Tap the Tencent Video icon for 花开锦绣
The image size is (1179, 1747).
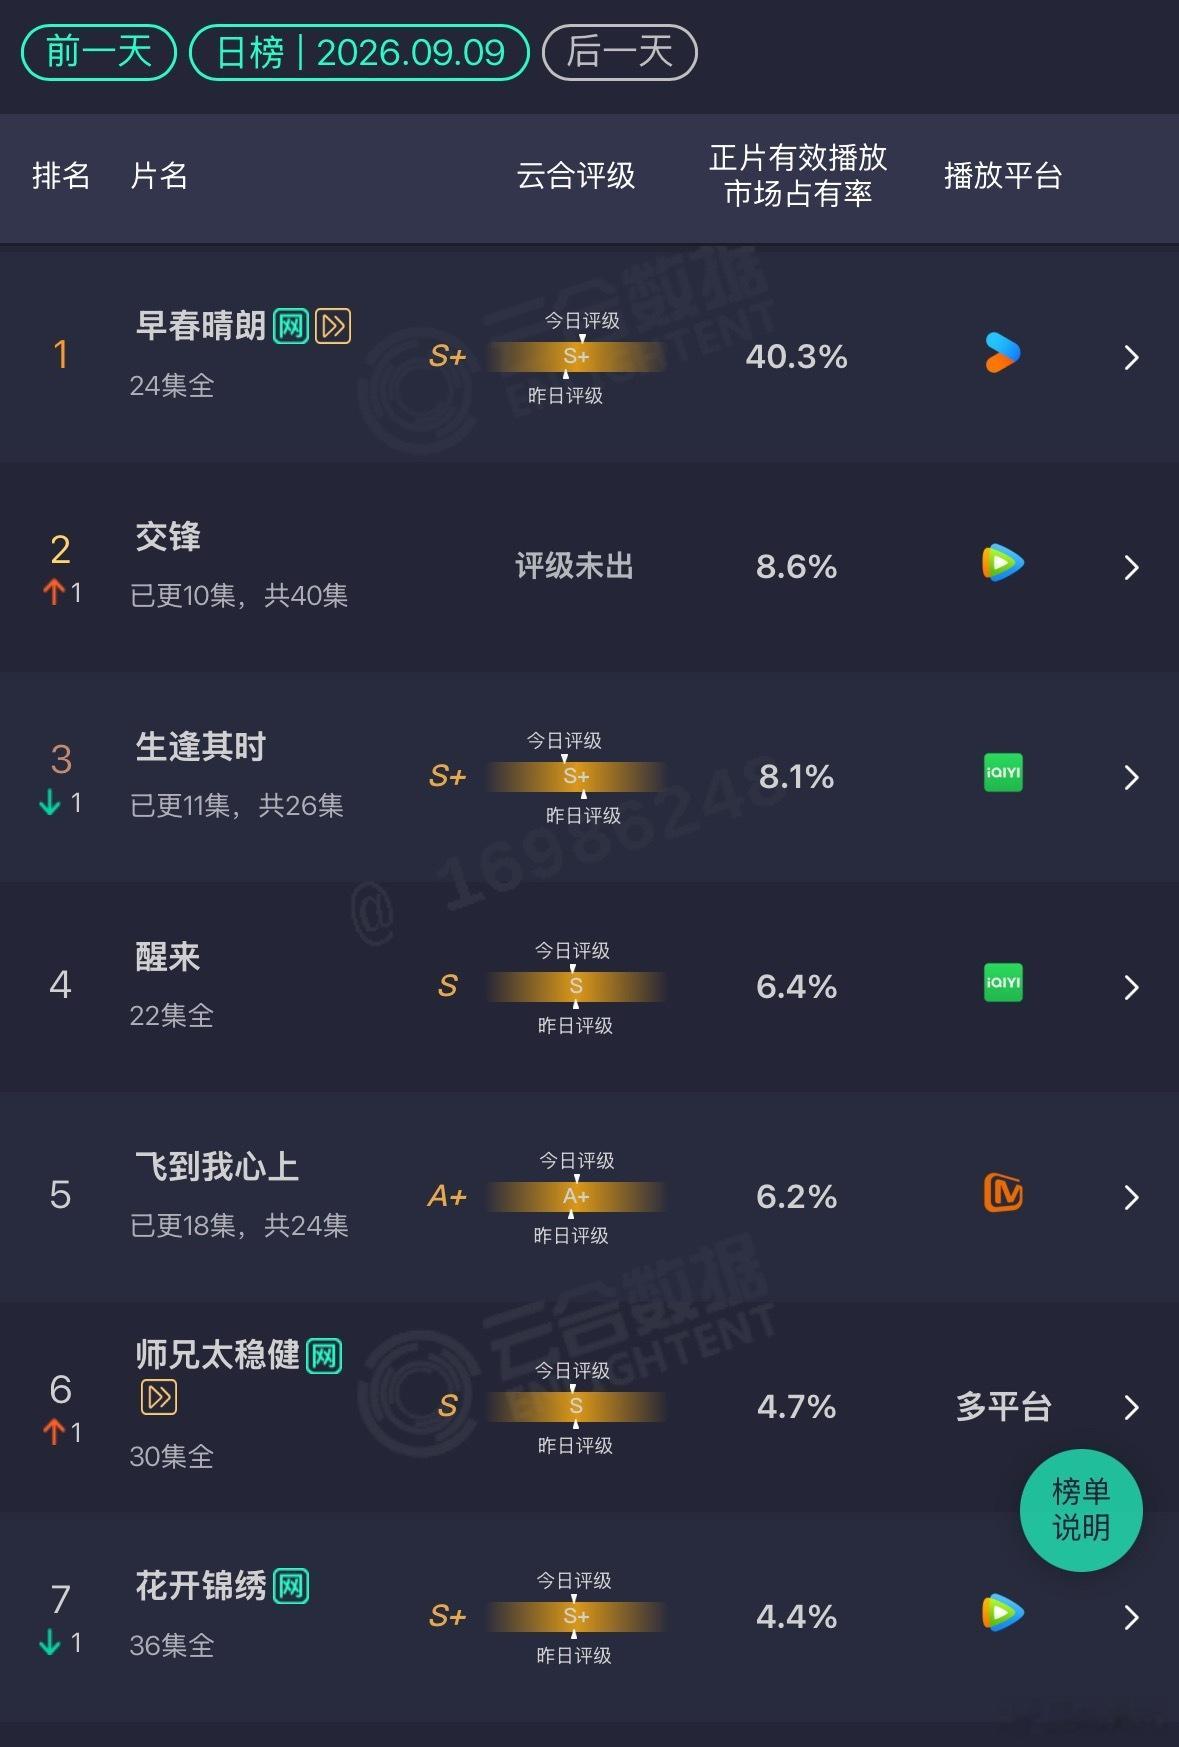point(1002,1613)
